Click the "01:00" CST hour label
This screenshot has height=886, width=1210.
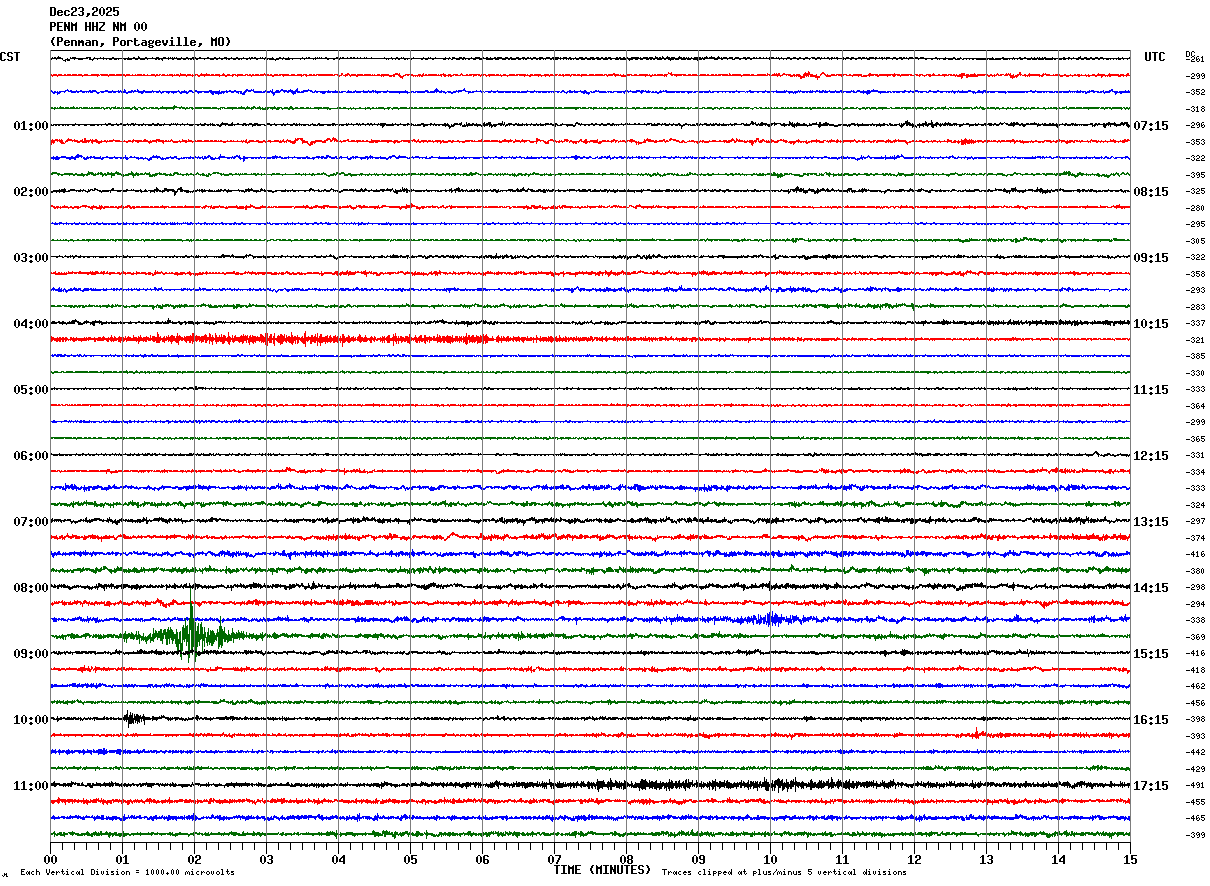tap(31, 126)
